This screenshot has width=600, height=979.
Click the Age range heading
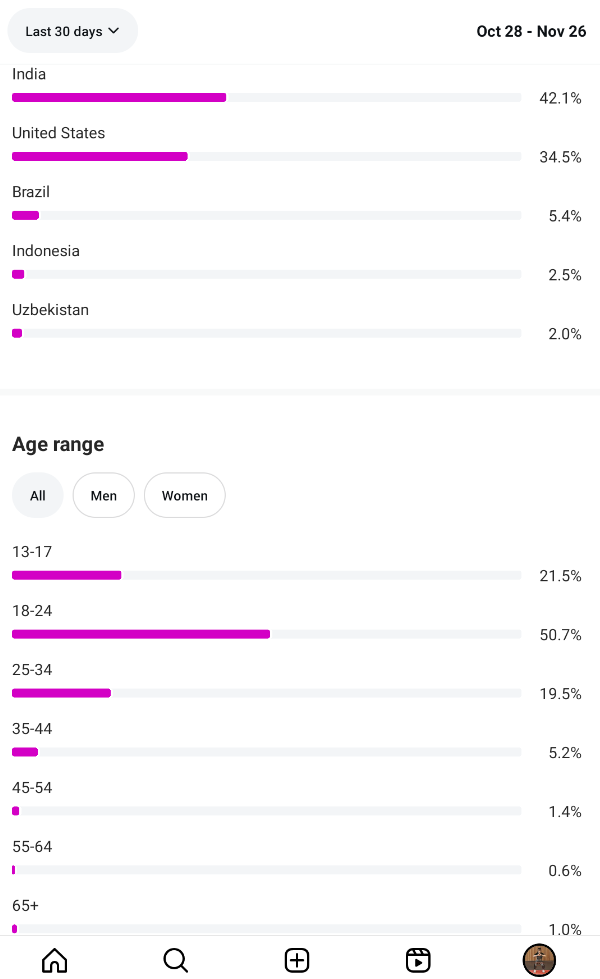[x=58, y=444]
